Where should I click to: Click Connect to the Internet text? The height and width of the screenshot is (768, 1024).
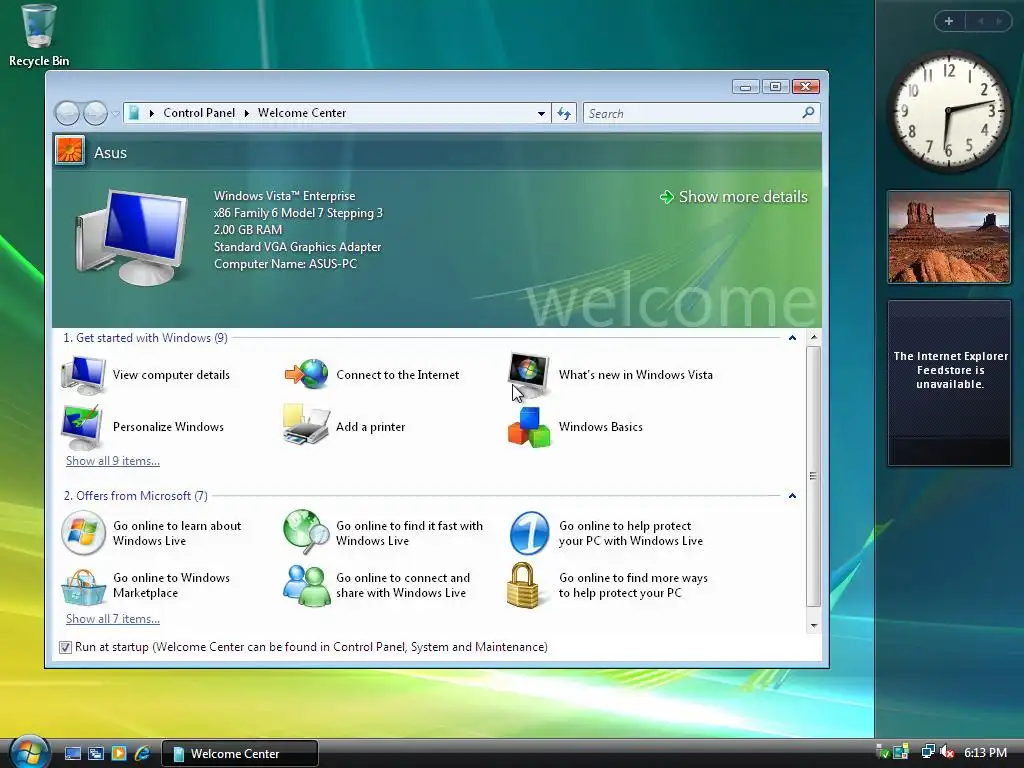coord(398,375)
